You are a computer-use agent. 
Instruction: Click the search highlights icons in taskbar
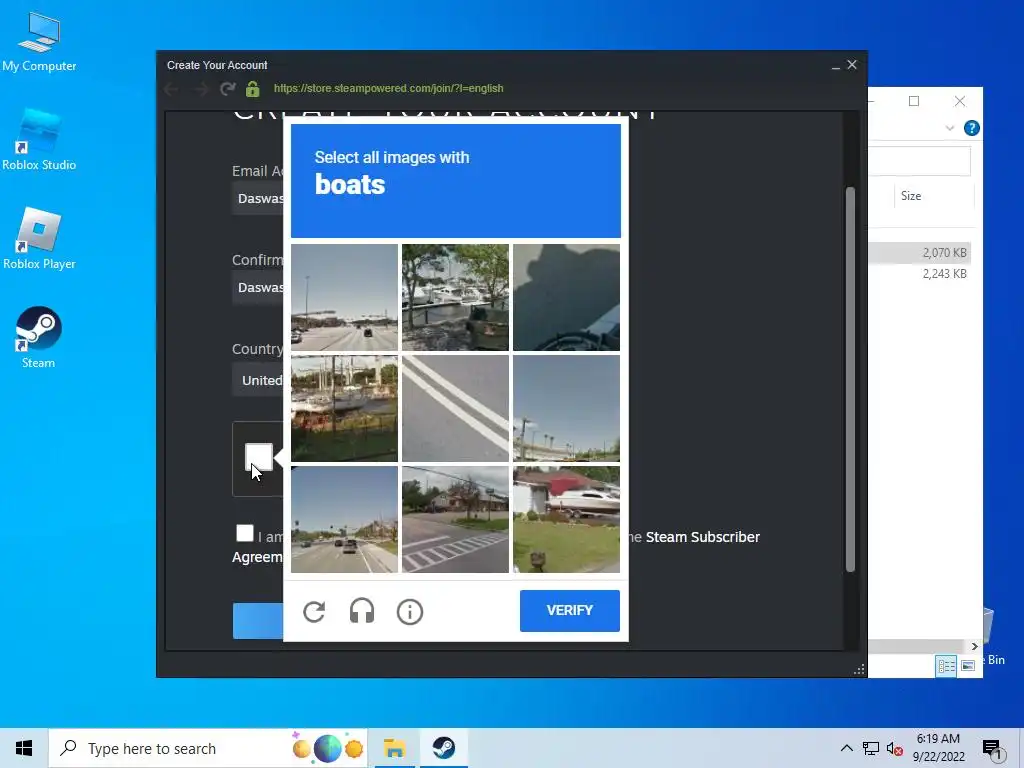[x=327, y=748]
